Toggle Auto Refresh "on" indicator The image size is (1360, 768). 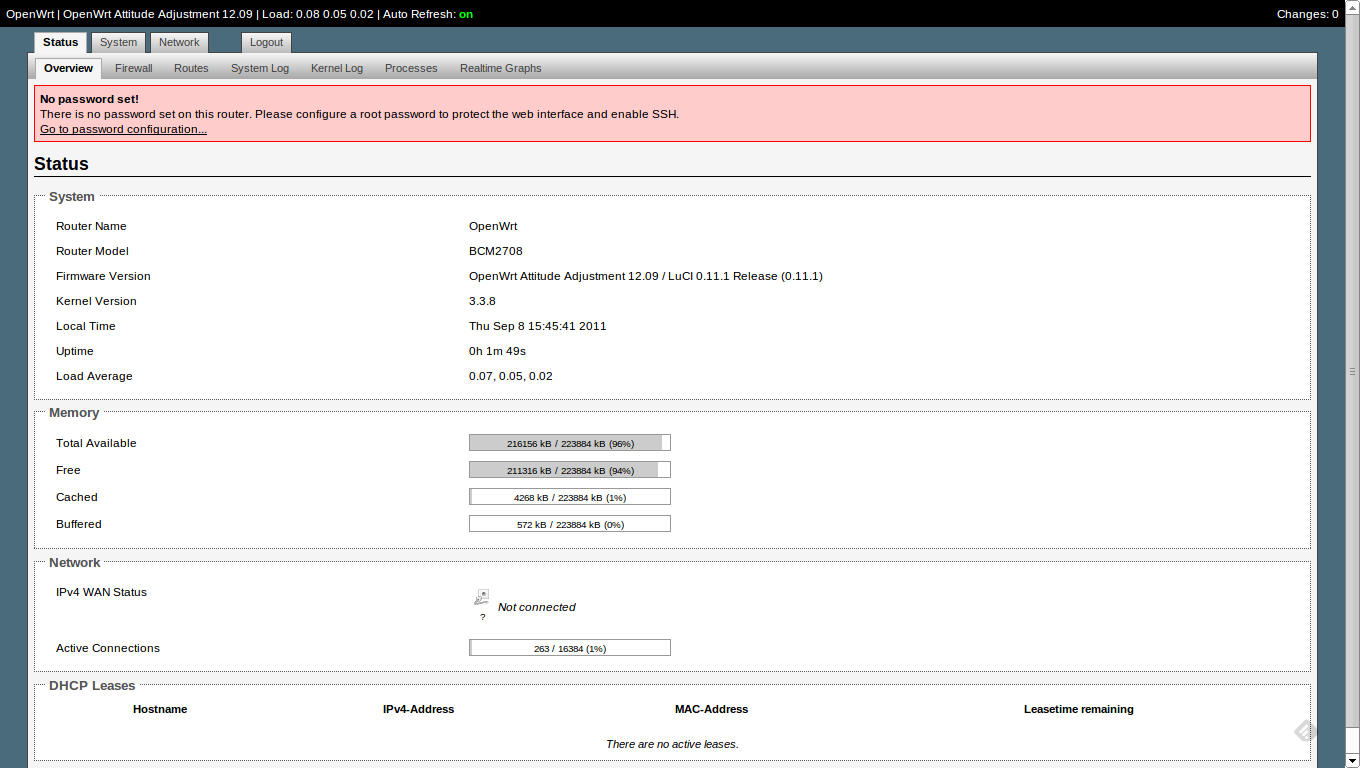click(x=466, y=14)
